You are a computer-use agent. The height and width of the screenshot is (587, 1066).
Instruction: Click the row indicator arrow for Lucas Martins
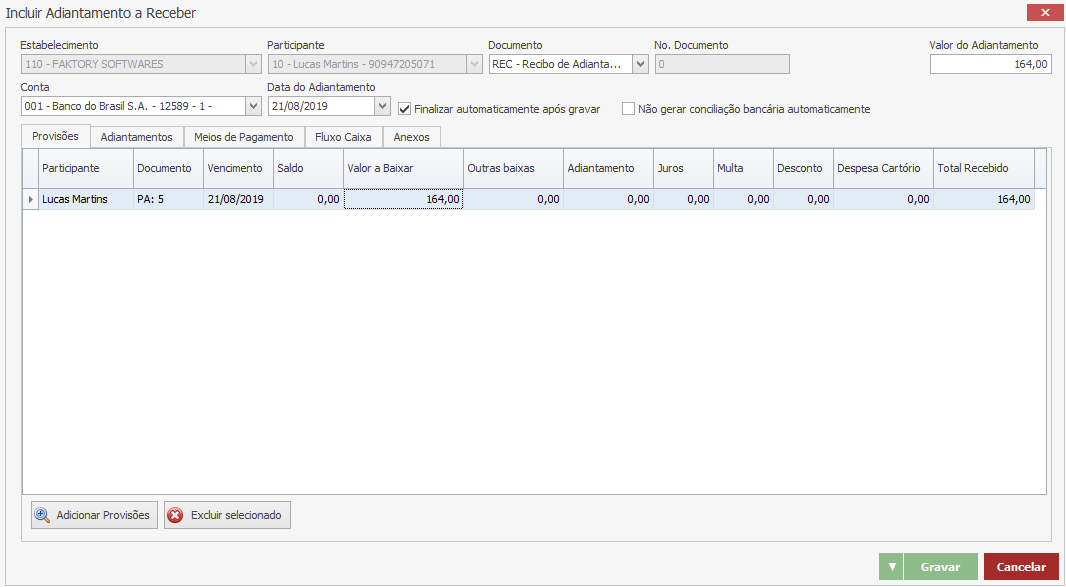(x=30, y=199)
